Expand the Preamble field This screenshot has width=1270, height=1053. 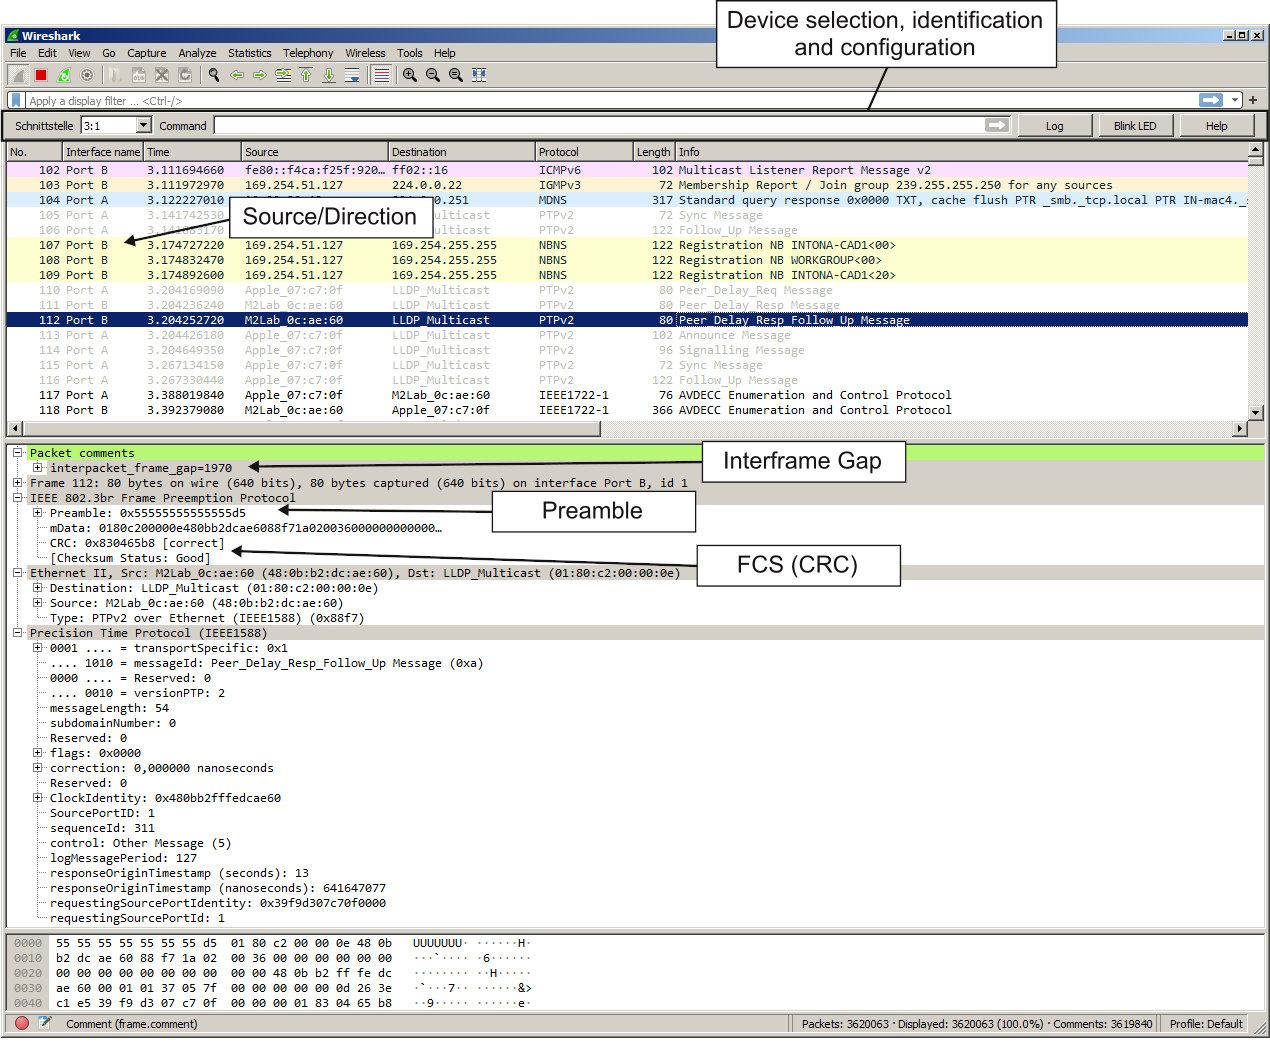tap(38, 513)
